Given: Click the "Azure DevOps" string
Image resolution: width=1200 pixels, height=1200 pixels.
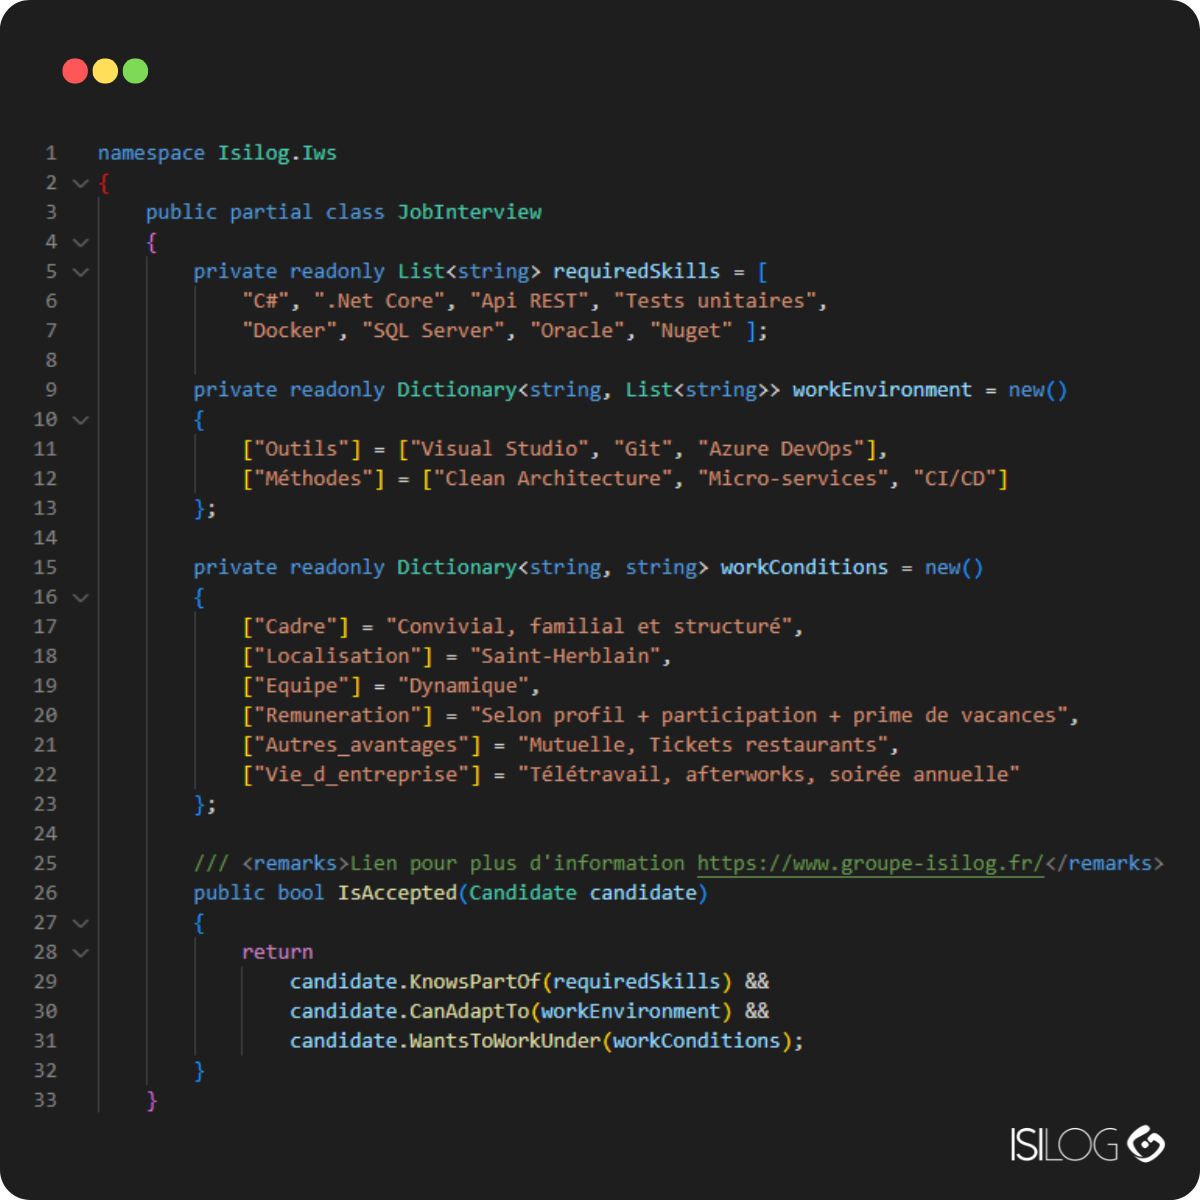Looking at the screenshot, I should [x=782, y=449].
